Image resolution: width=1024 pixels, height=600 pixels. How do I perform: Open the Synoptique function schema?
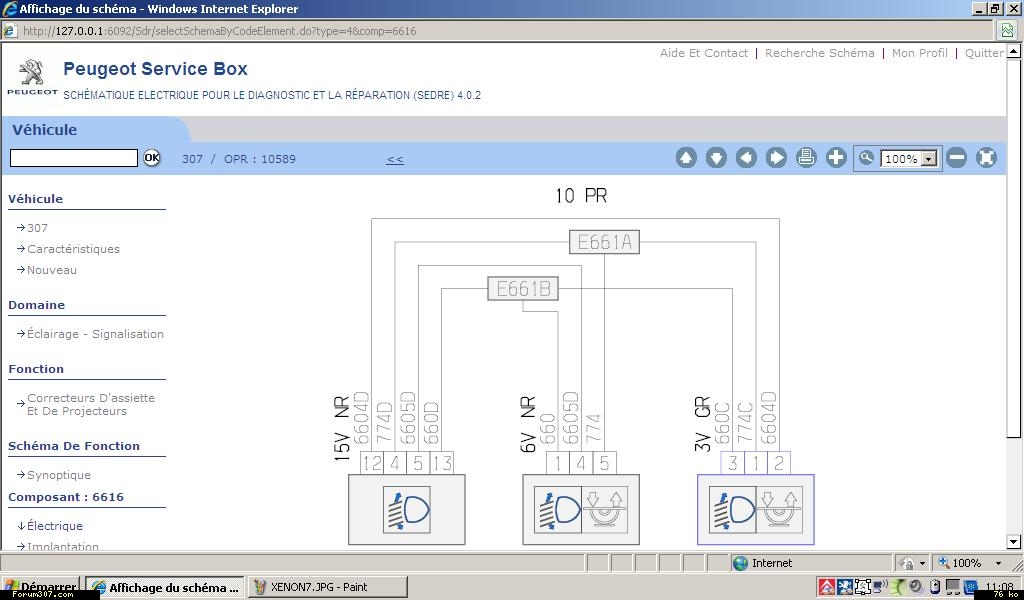click(x=59, y=475)
